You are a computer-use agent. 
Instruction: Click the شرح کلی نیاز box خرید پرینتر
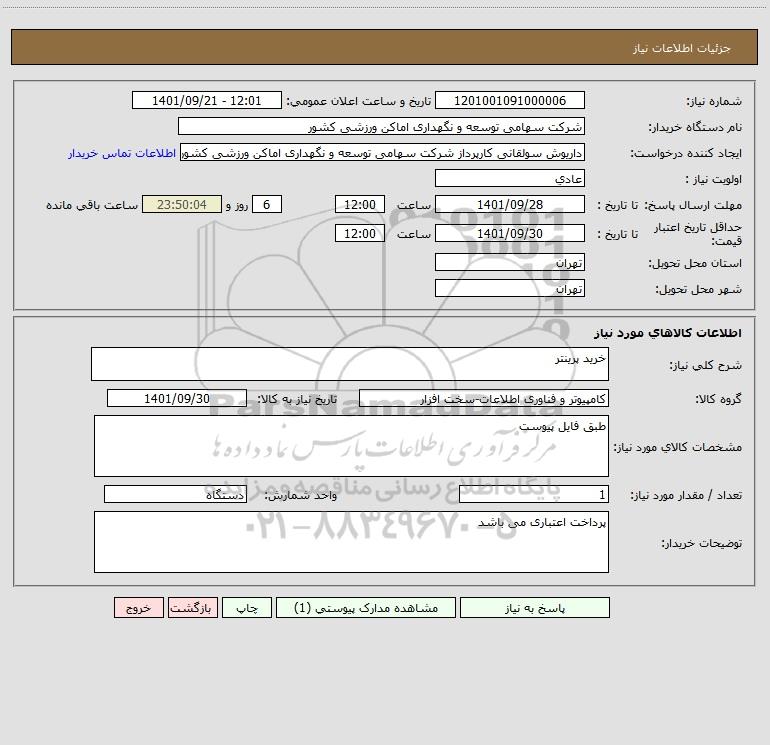pyautogui.click(x=350, y=364)
